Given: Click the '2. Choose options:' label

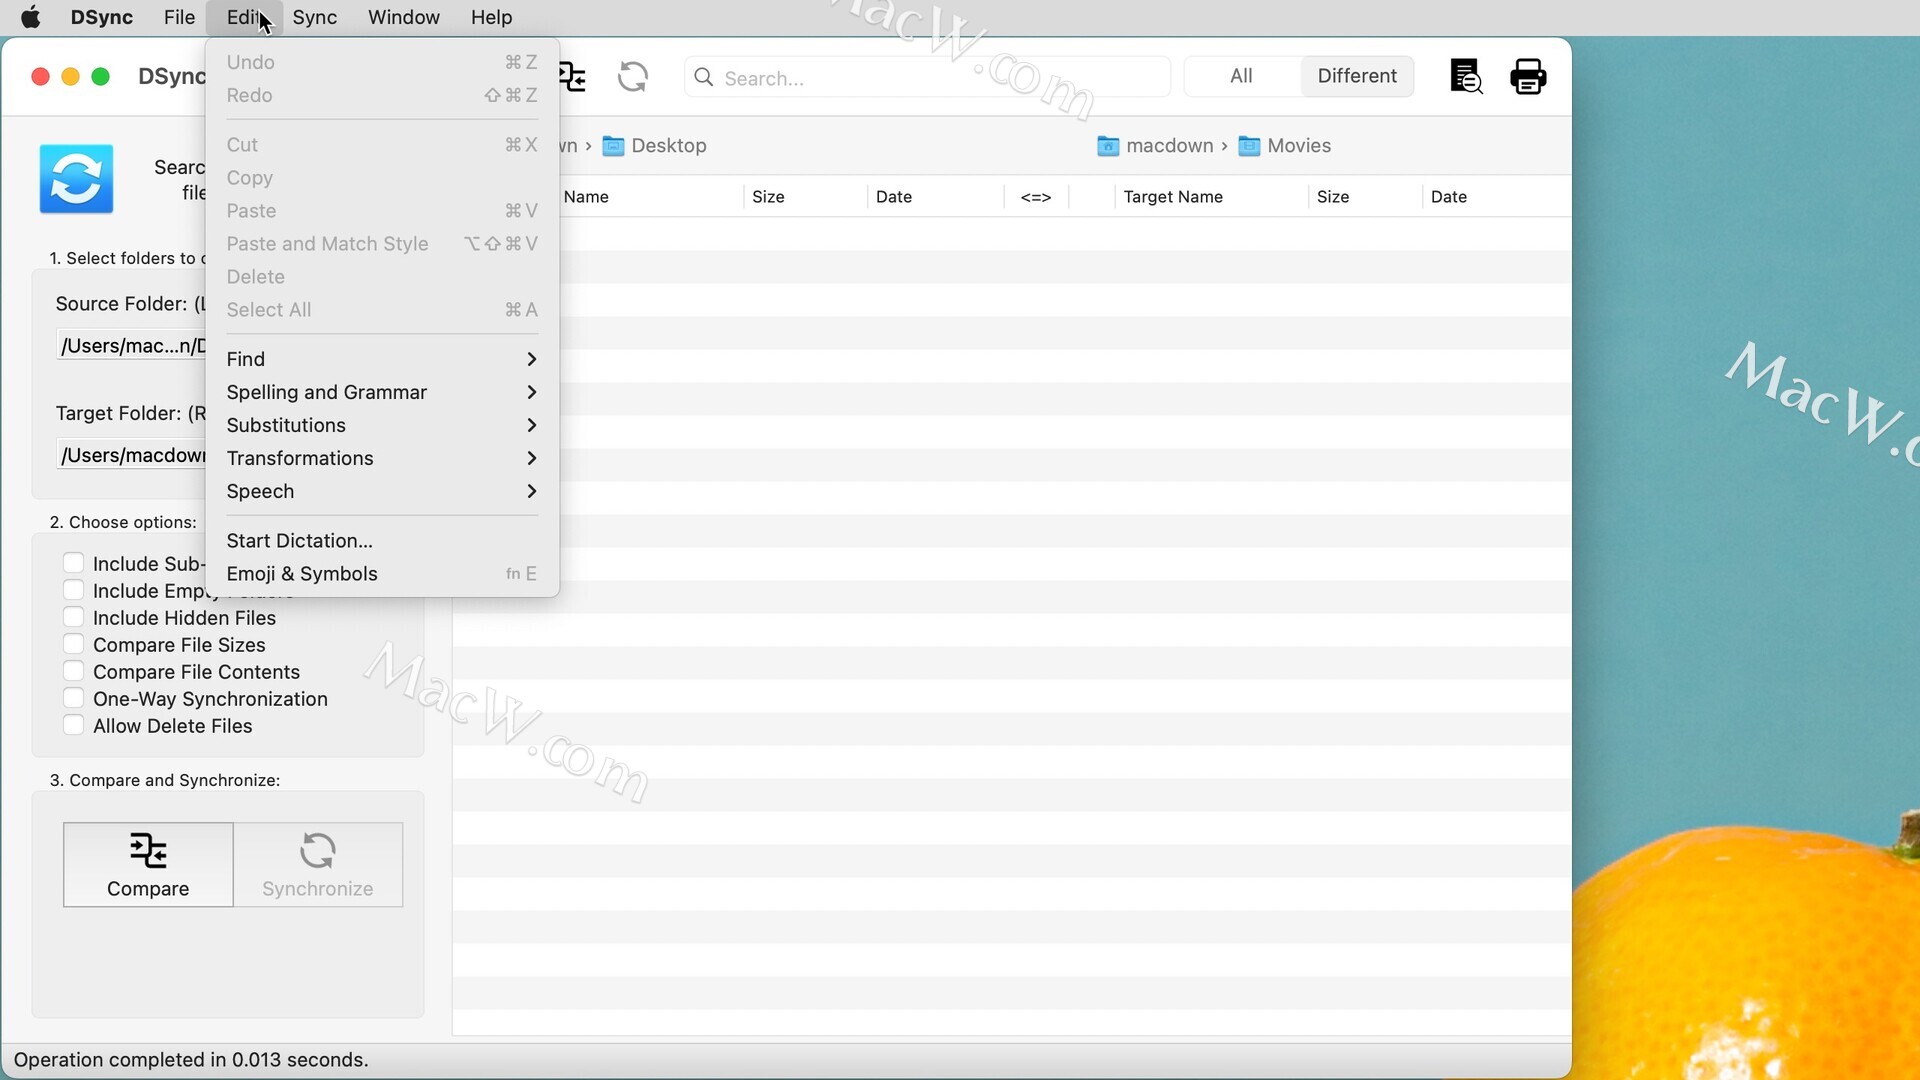Looking at the screenshot, I should [123, 522].
